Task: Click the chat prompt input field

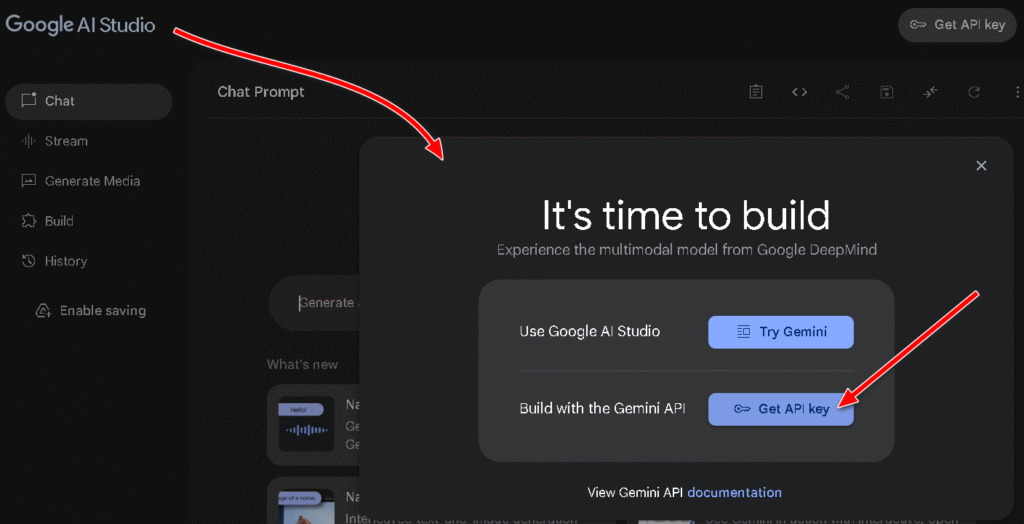Action: pos(315,303)
